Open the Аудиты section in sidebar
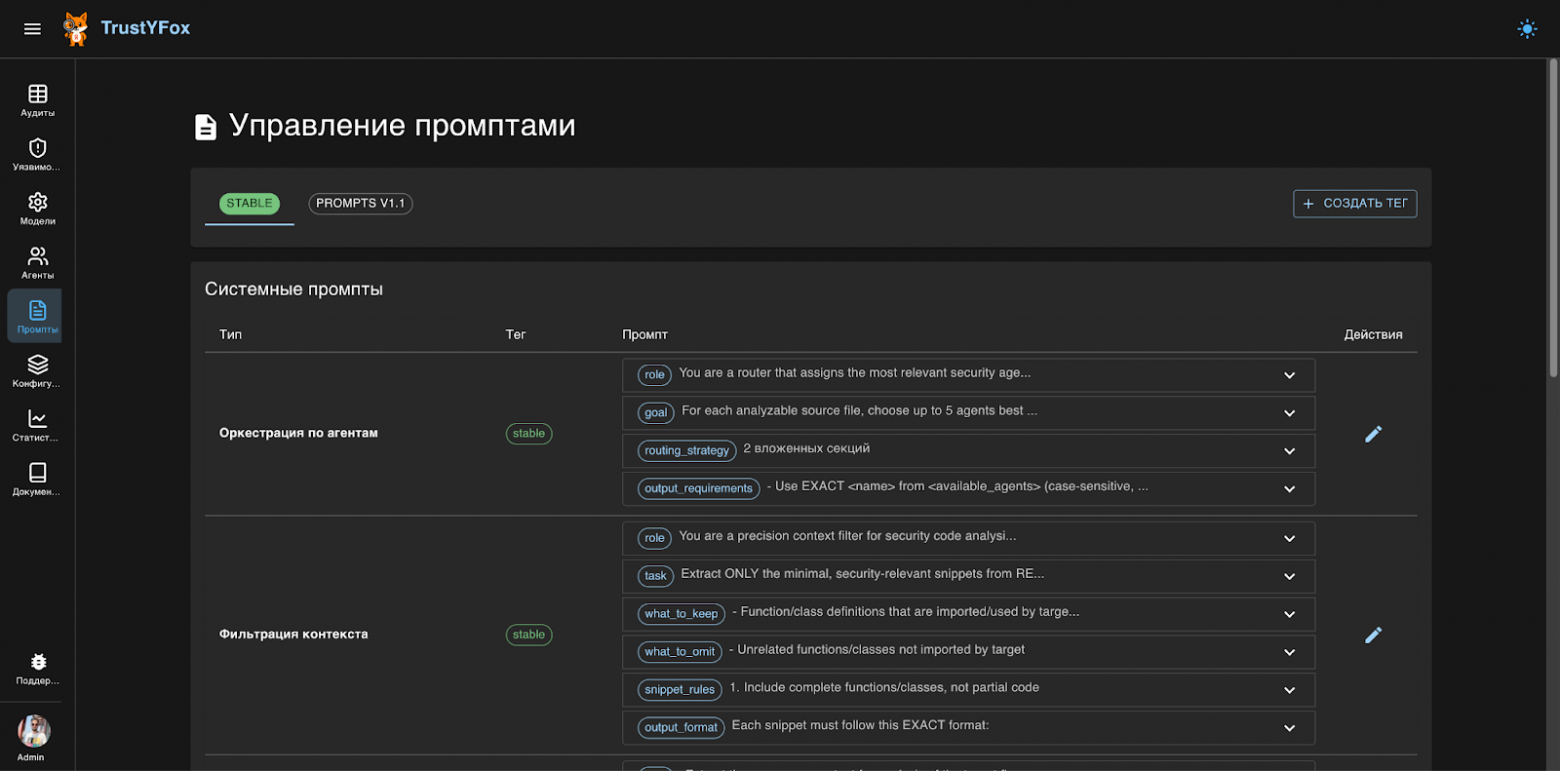Viewport: 1560px width, 771px height. 36,98
